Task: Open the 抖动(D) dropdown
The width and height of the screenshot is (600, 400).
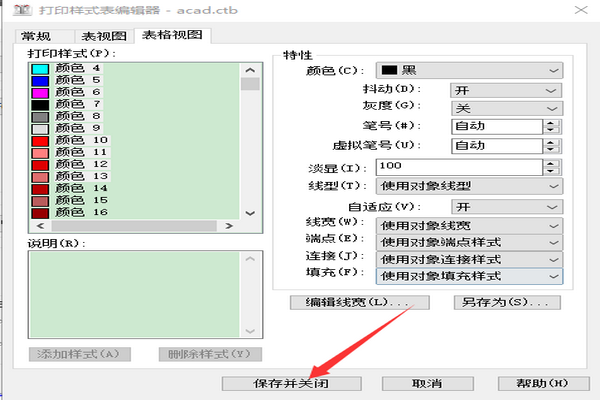Action: click(506, 91)
